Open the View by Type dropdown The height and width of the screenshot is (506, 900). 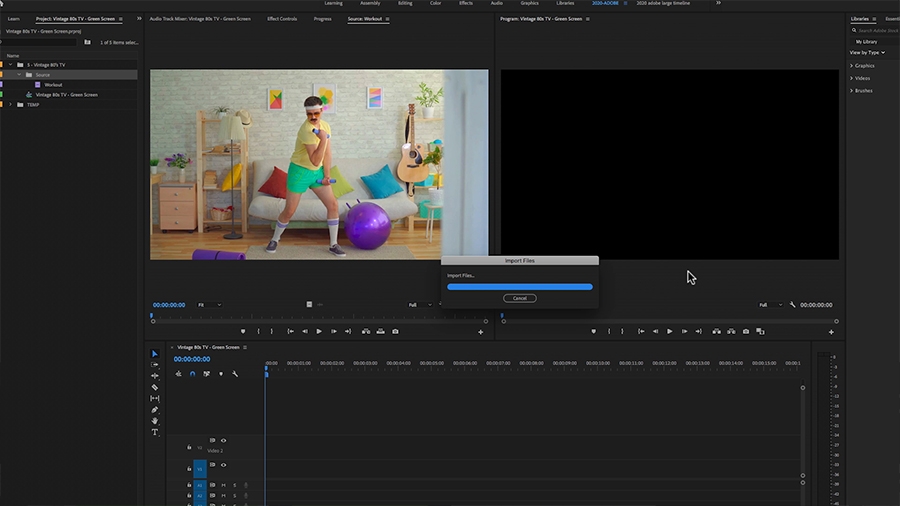click(x=867, y=53)
